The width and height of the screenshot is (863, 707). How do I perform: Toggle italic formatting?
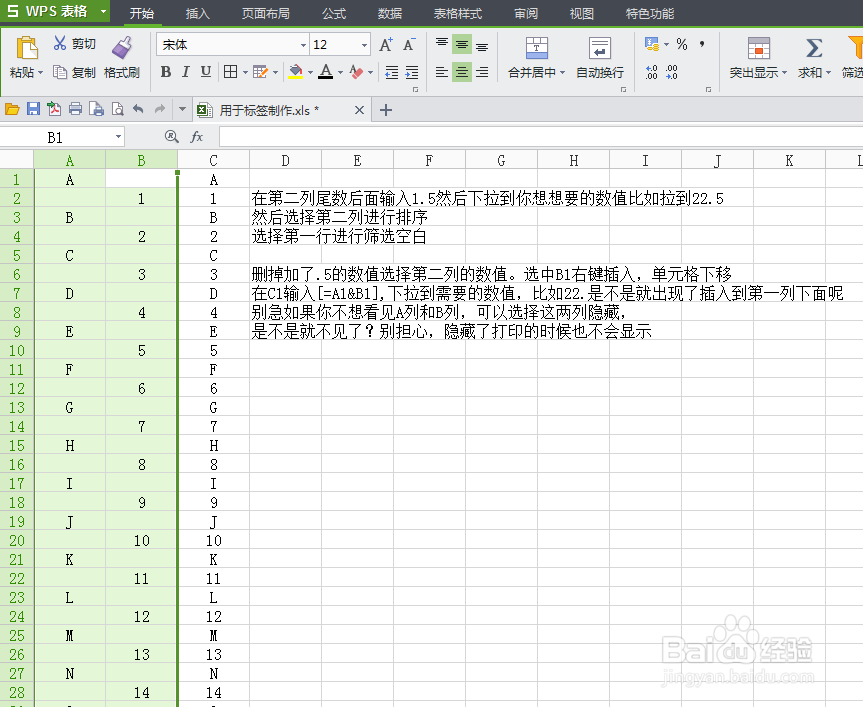coord(185,73)
